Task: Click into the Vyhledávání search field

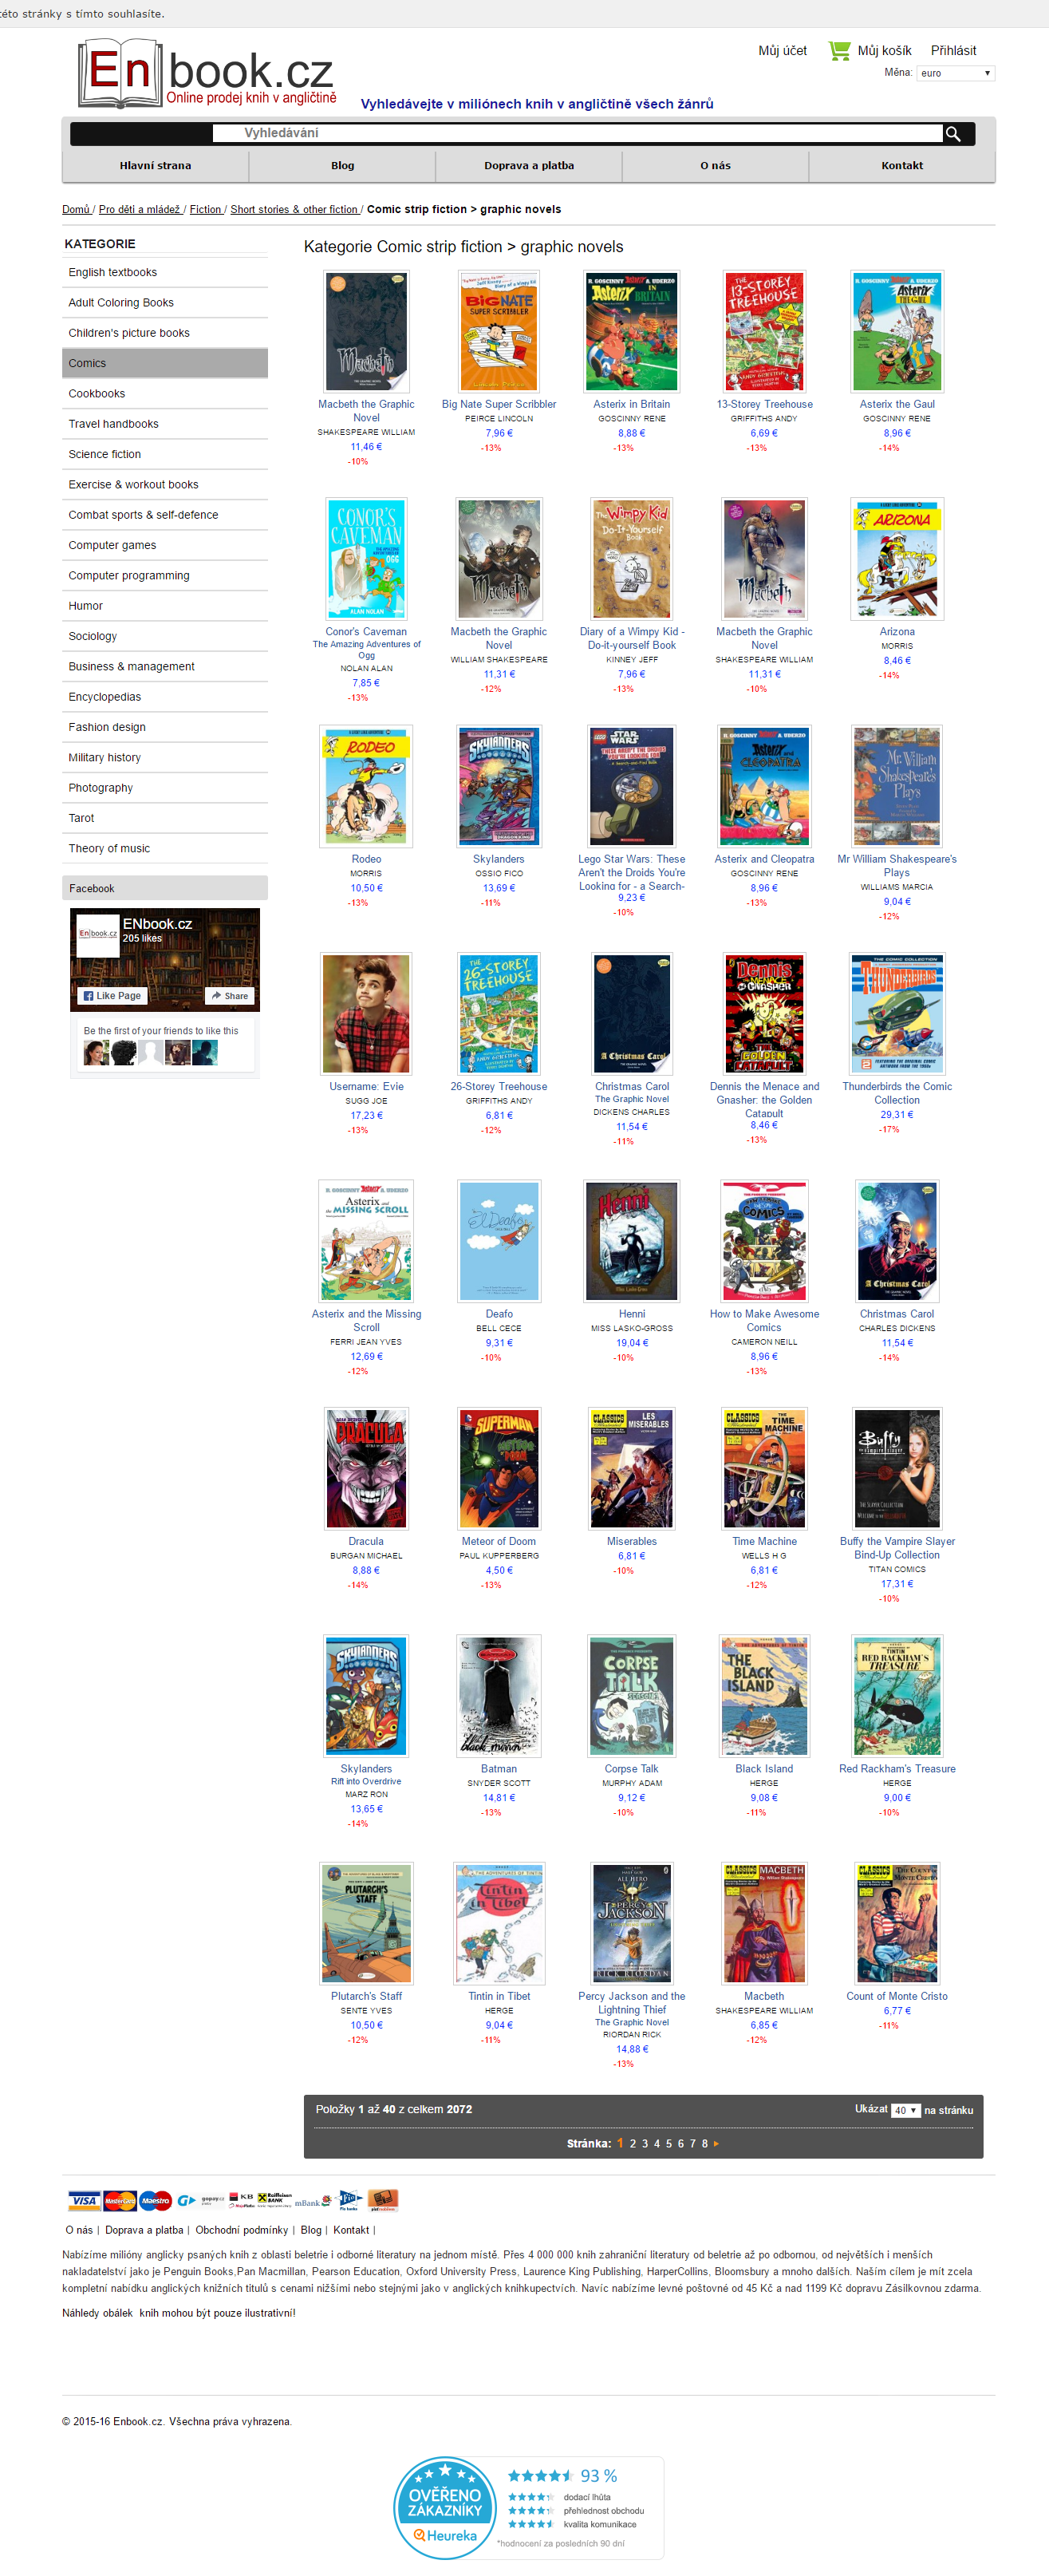Action: pyautogui.click(x=577, y=133)
